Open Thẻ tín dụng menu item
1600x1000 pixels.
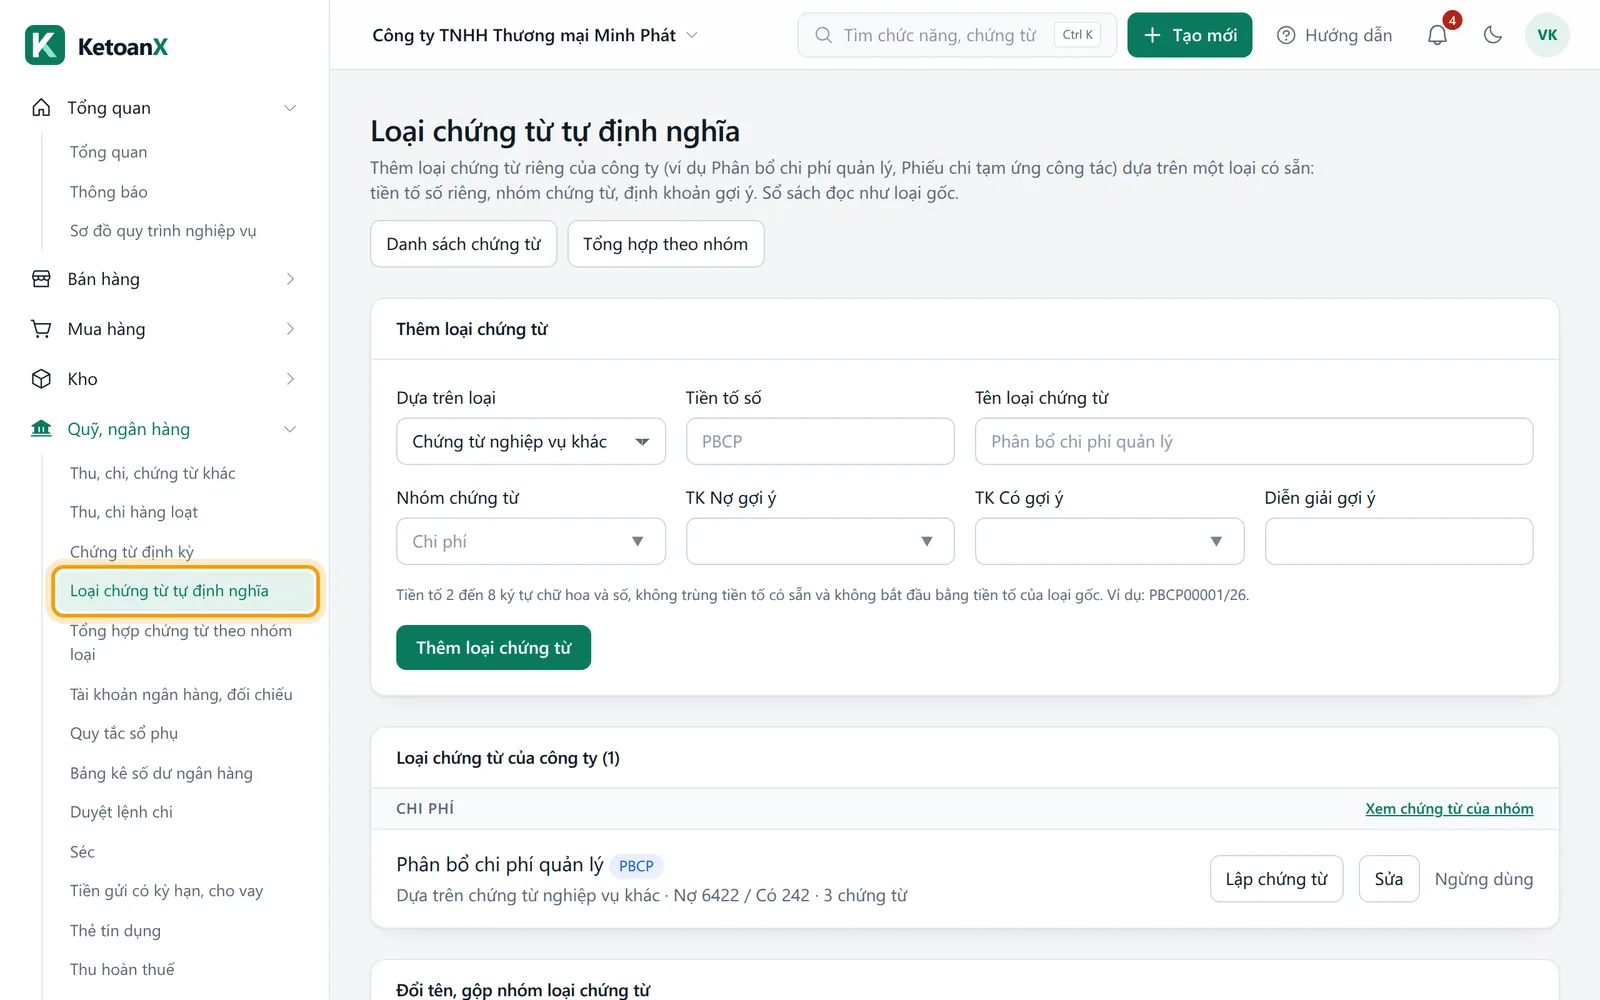[115, 930]
